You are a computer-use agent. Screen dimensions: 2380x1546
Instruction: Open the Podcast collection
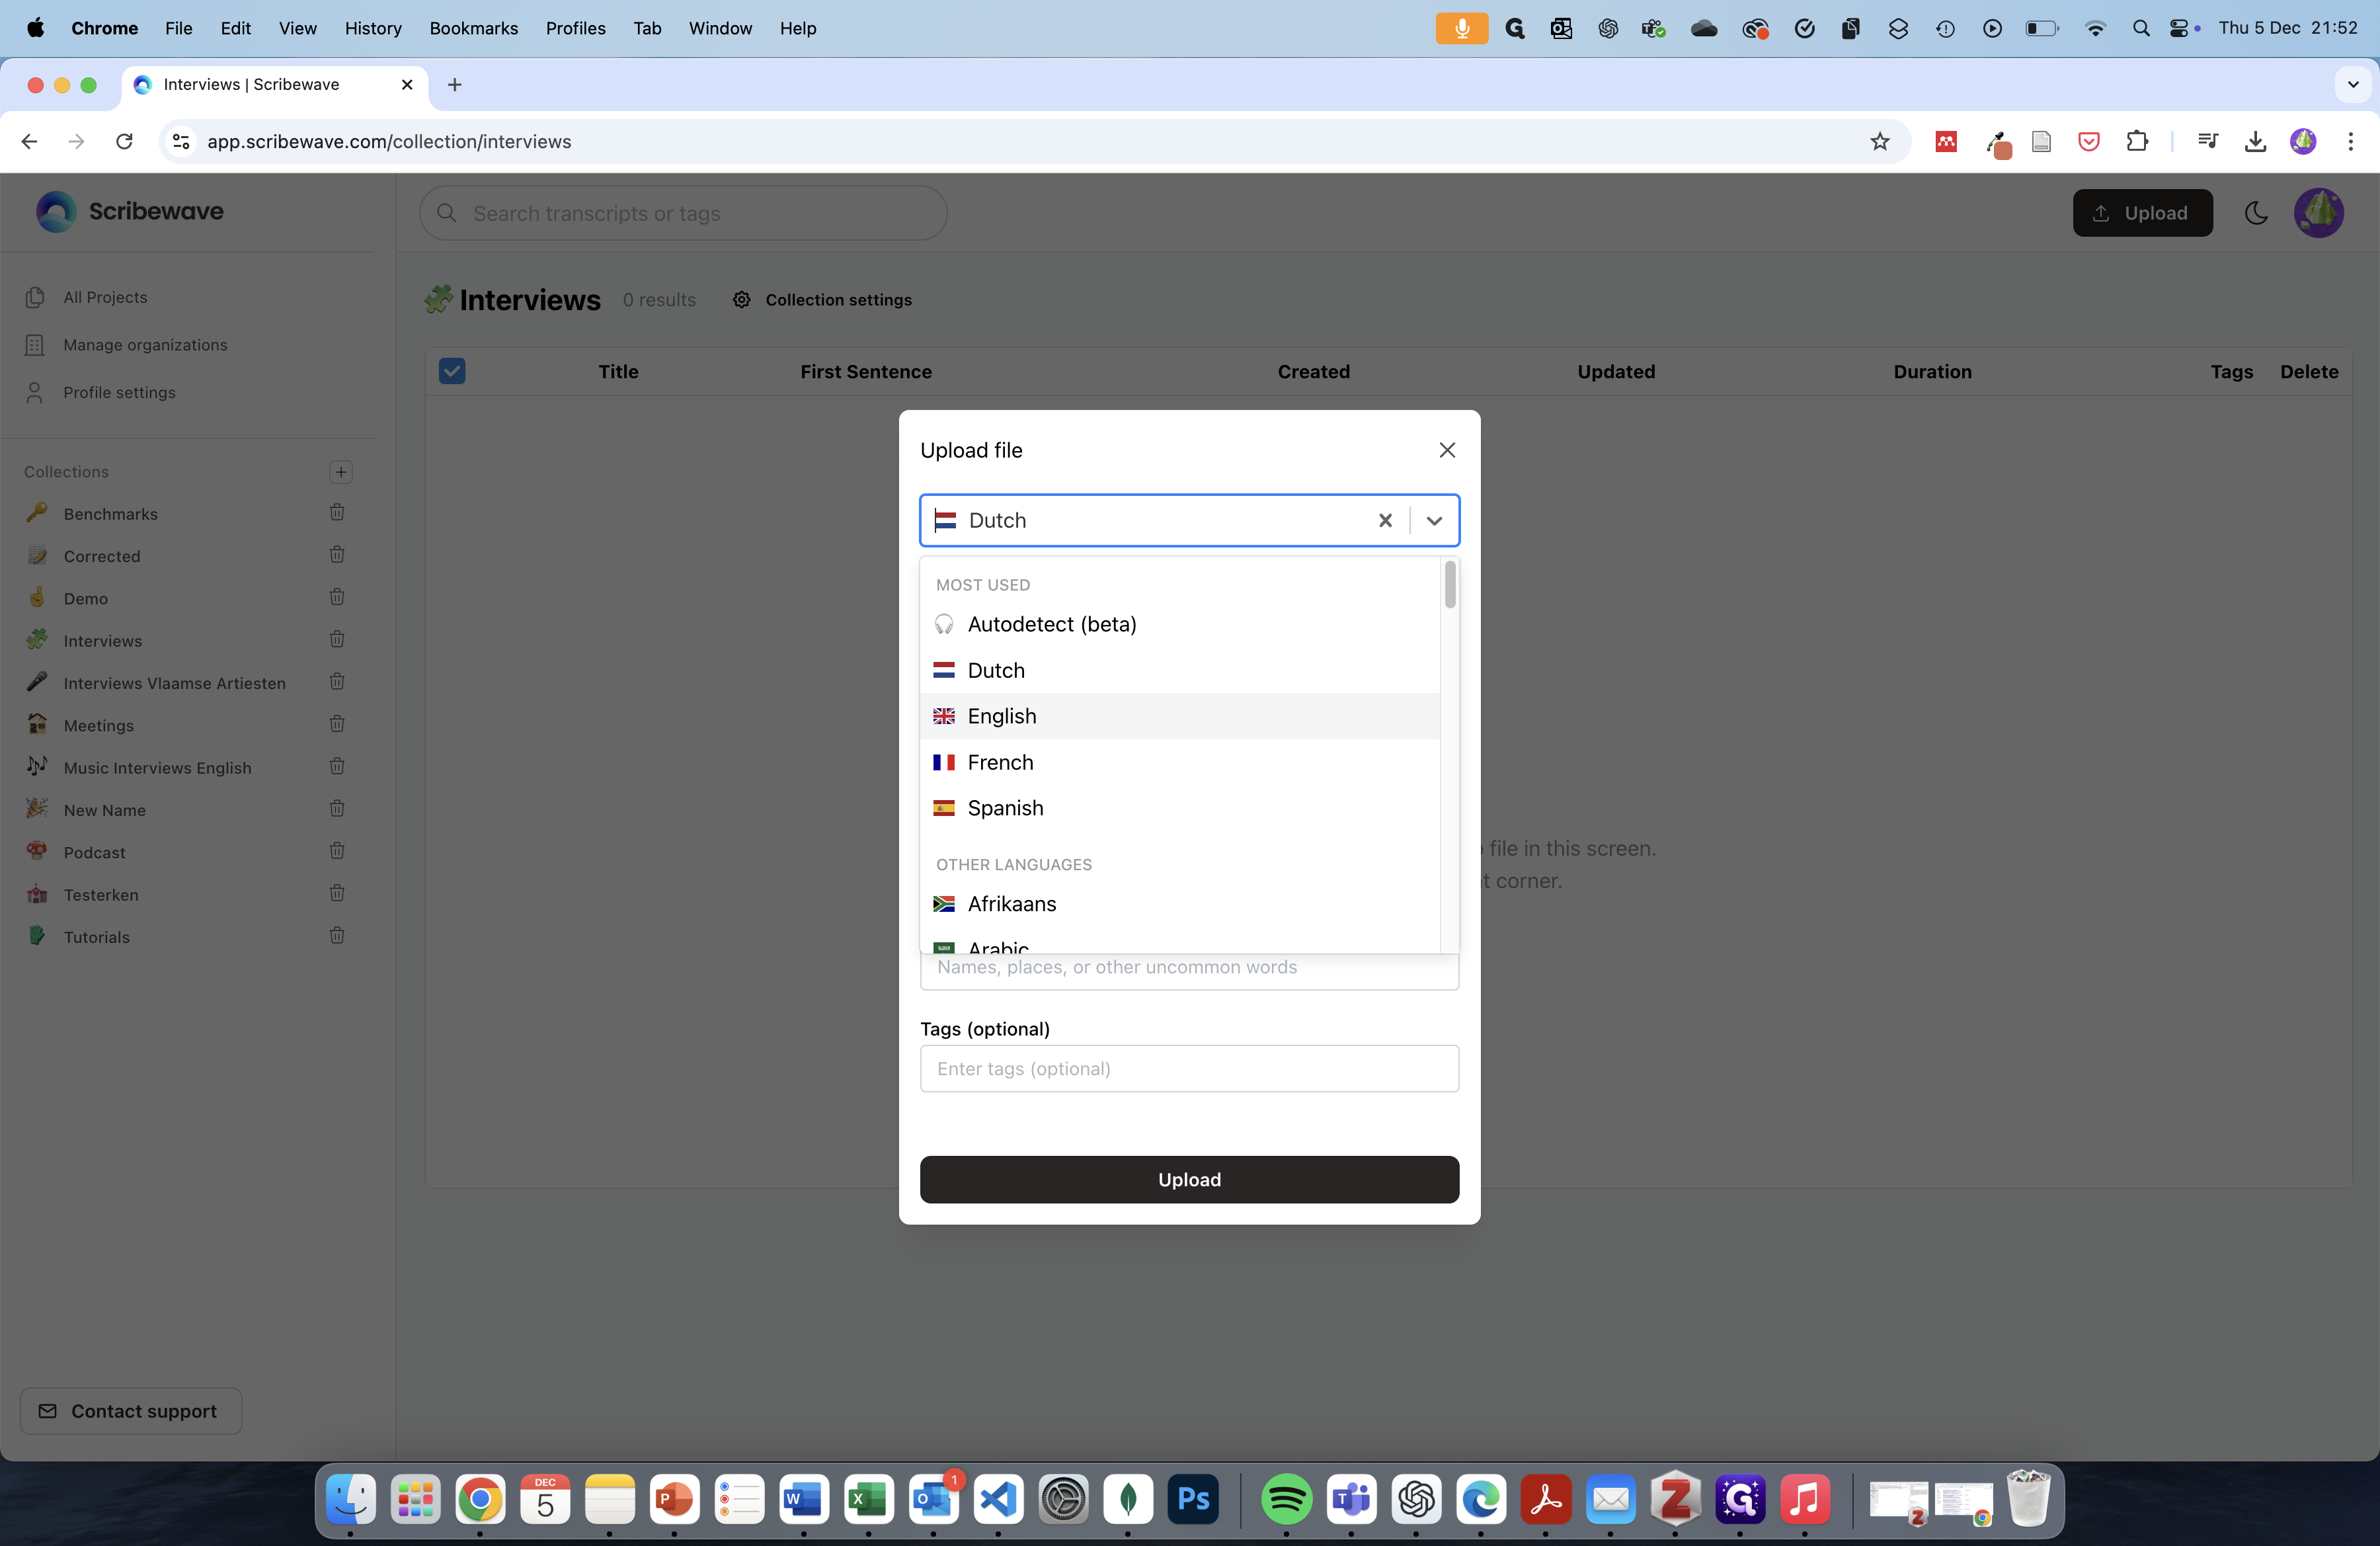94,852
